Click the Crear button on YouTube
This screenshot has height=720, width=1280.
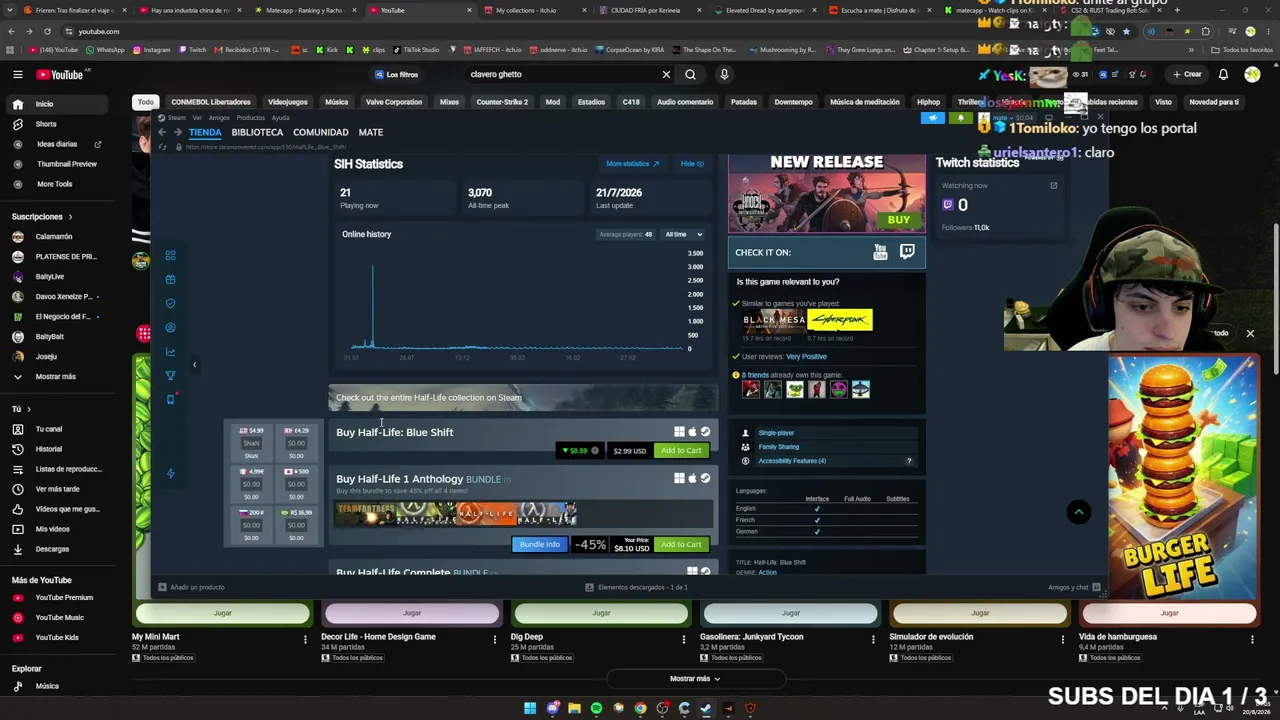click(1187, 74)
